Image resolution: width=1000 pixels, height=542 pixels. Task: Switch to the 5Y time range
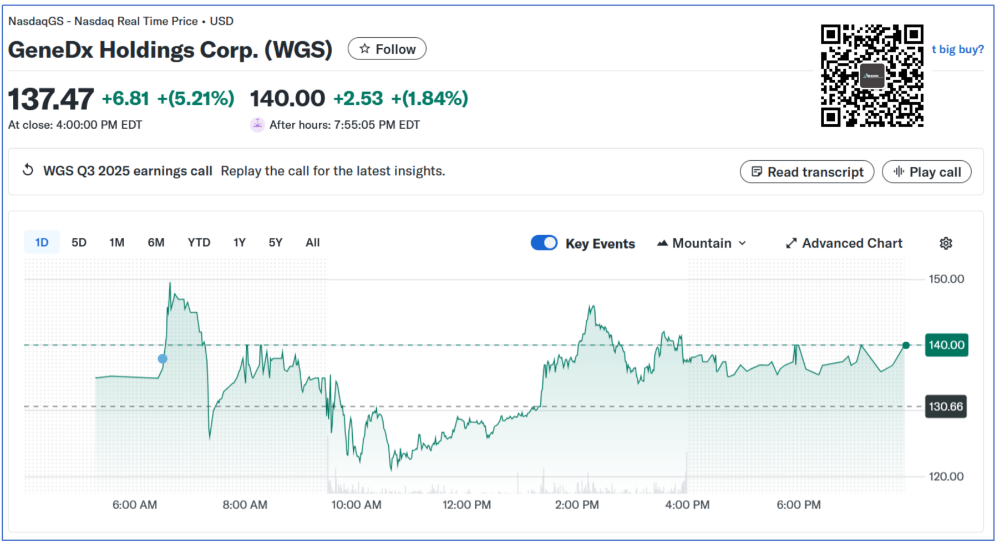(x=275, y=242)
